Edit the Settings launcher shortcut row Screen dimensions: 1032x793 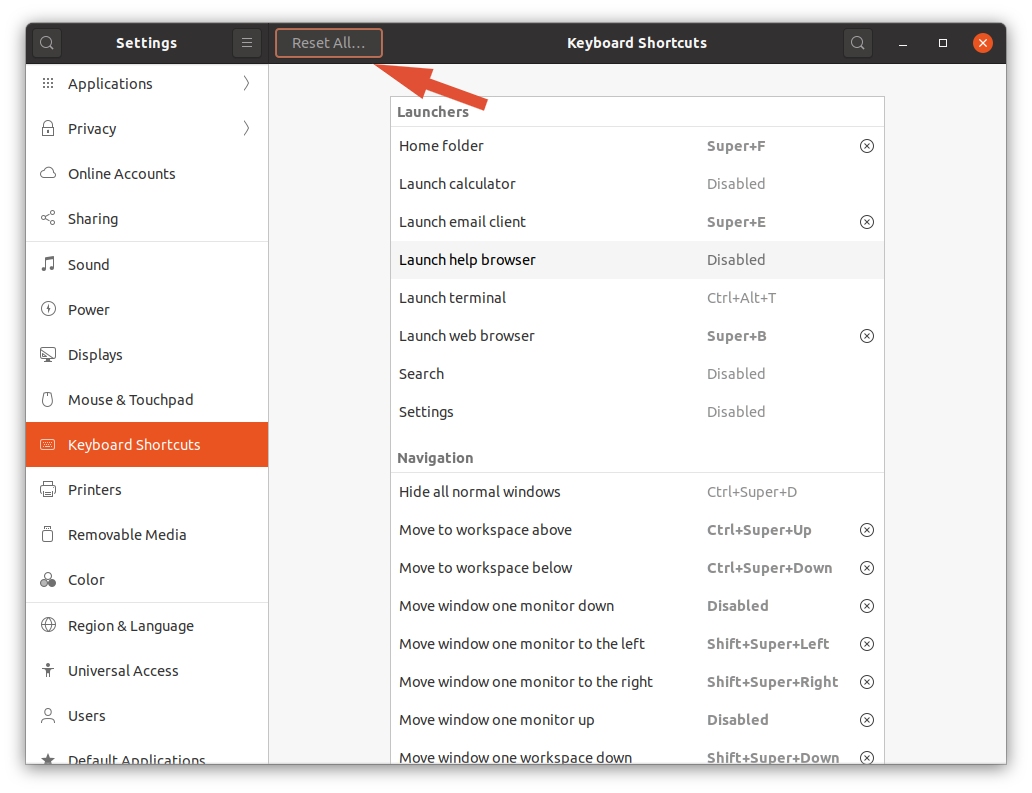tap(637, 412)
